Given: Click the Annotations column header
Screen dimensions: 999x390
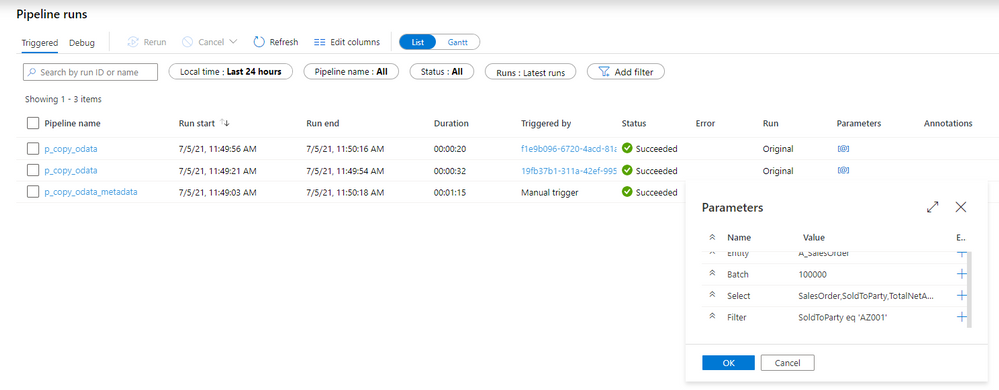Looking at the screenshot, I should (948, 123).
